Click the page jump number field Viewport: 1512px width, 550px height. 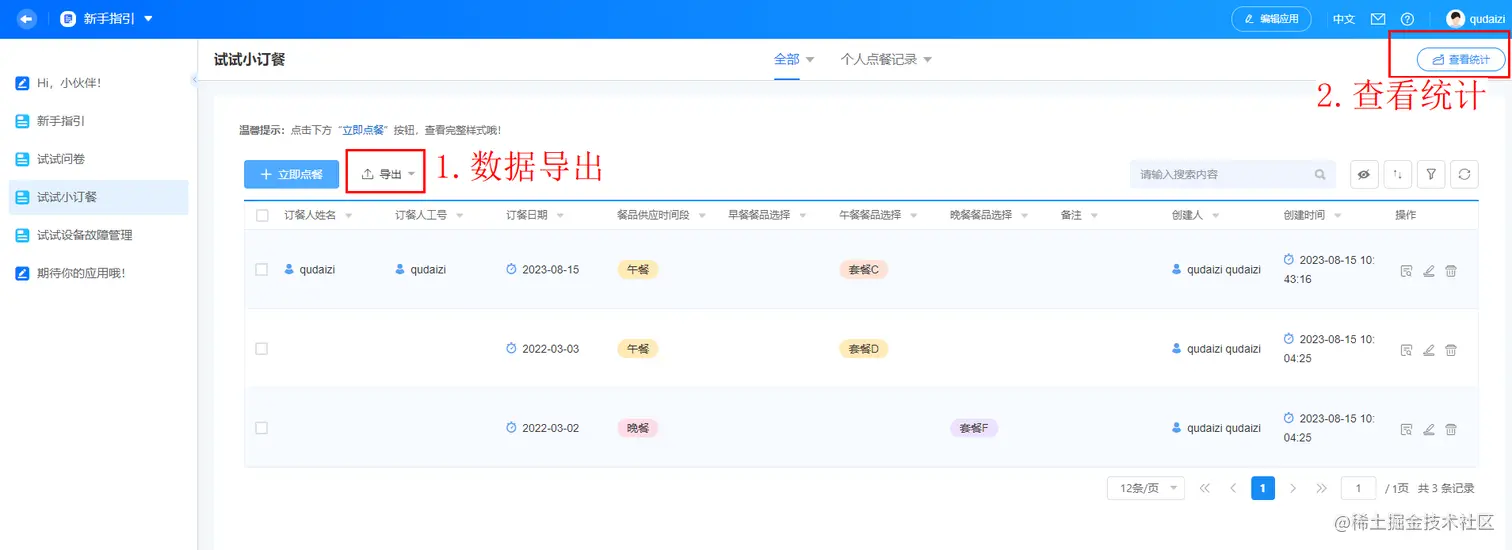click(1358, 488)
